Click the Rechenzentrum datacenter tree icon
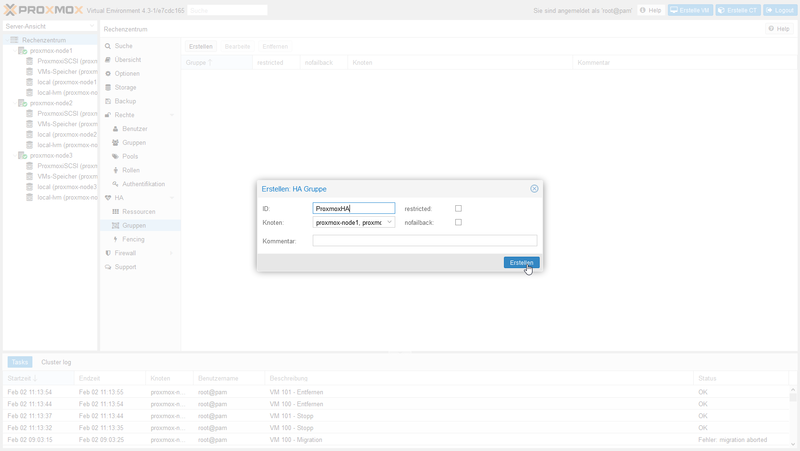Screen dimensions: 800x451 pos(14,40)
